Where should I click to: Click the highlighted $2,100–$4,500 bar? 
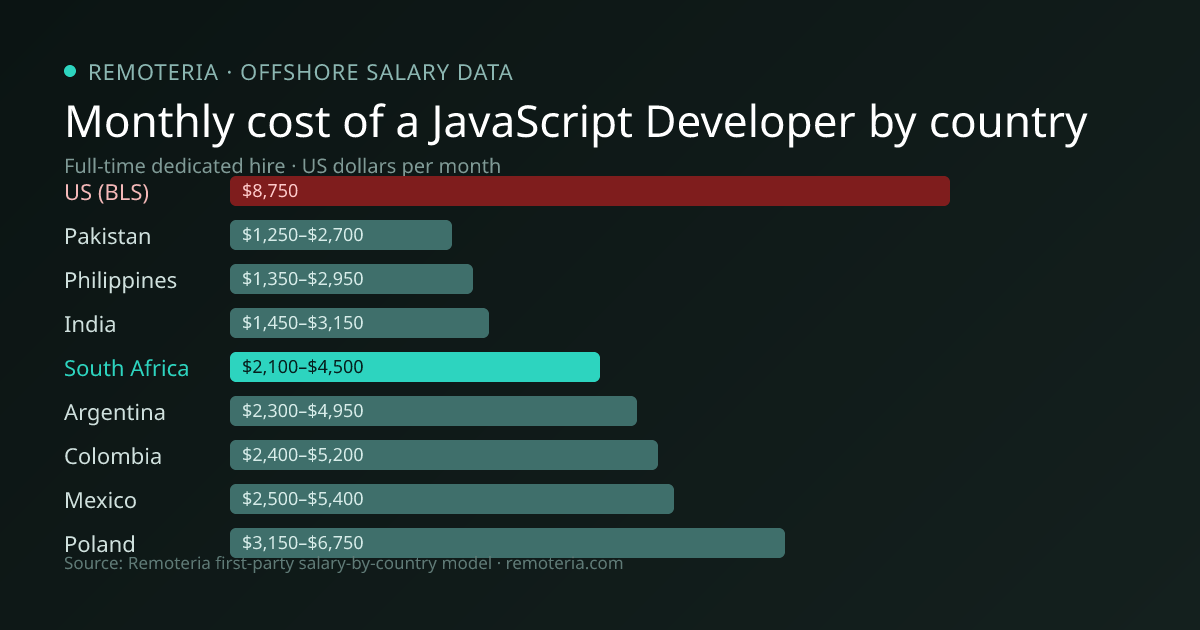[415, 367]
